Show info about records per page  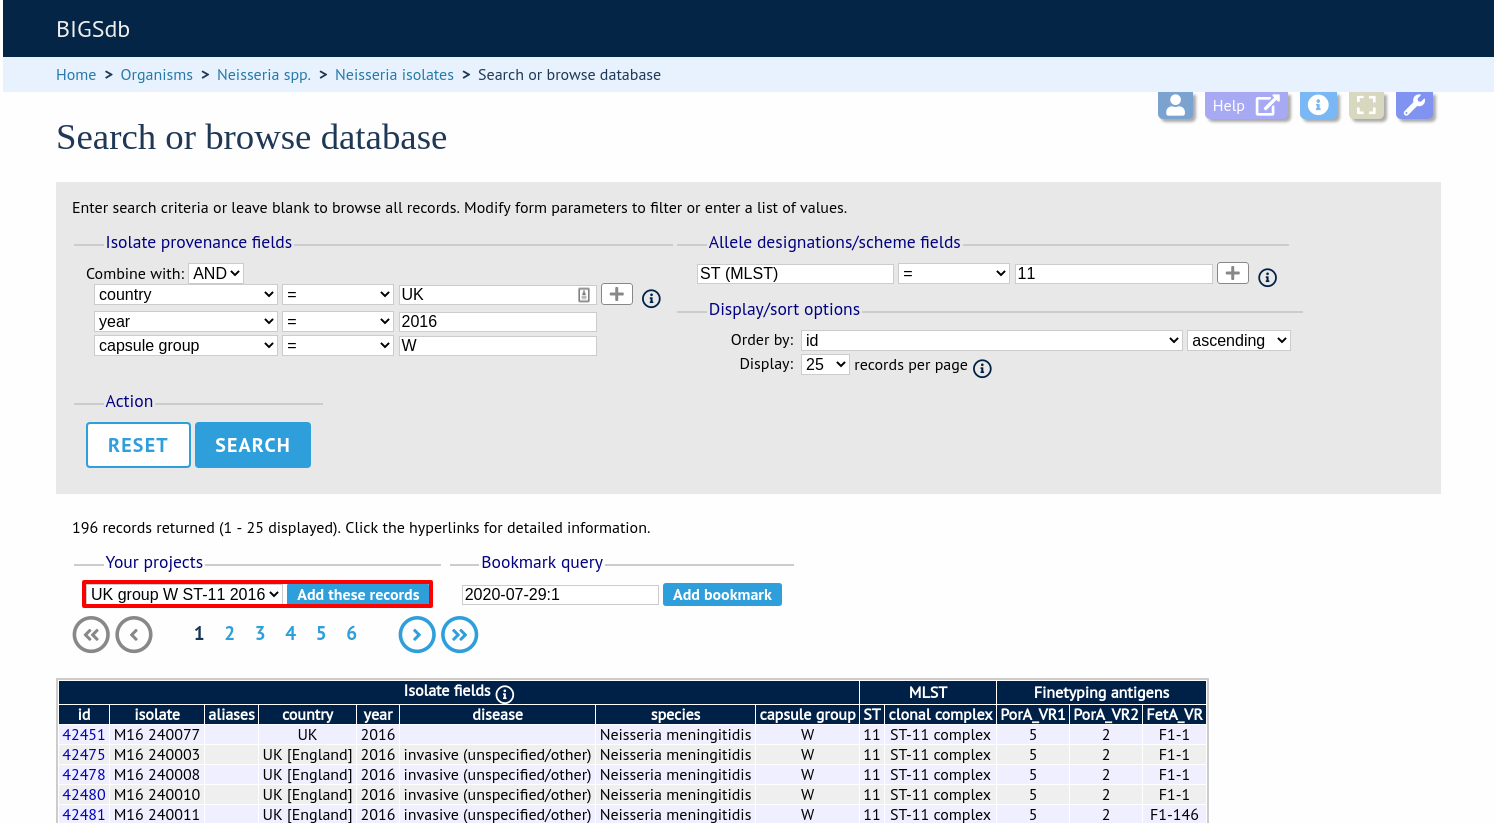coord(983,369)
